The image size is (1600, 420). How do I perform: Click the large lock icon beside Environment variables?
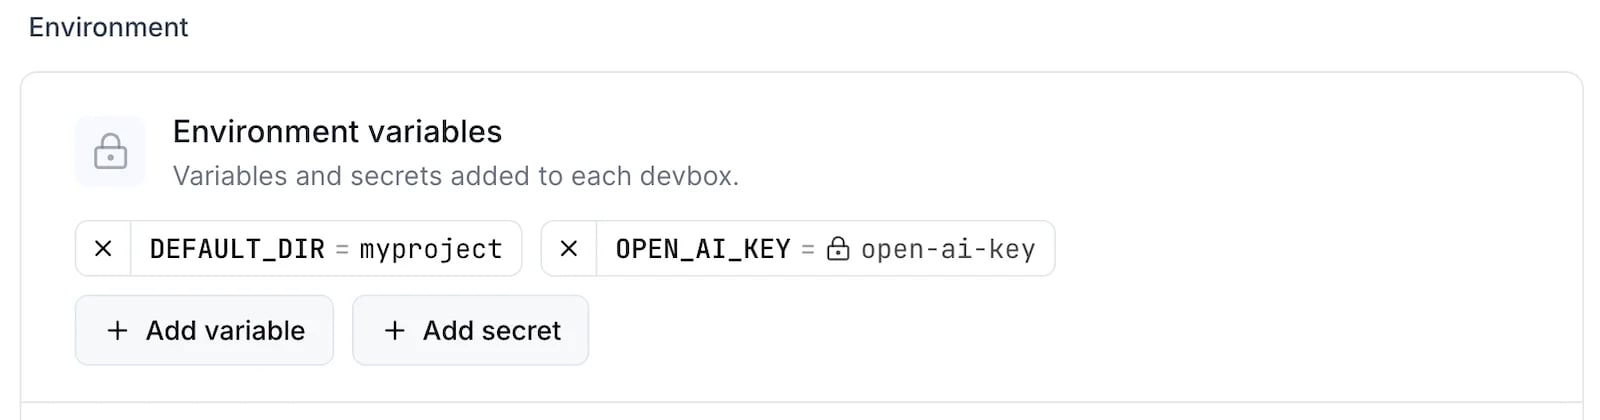coord(110,151)
